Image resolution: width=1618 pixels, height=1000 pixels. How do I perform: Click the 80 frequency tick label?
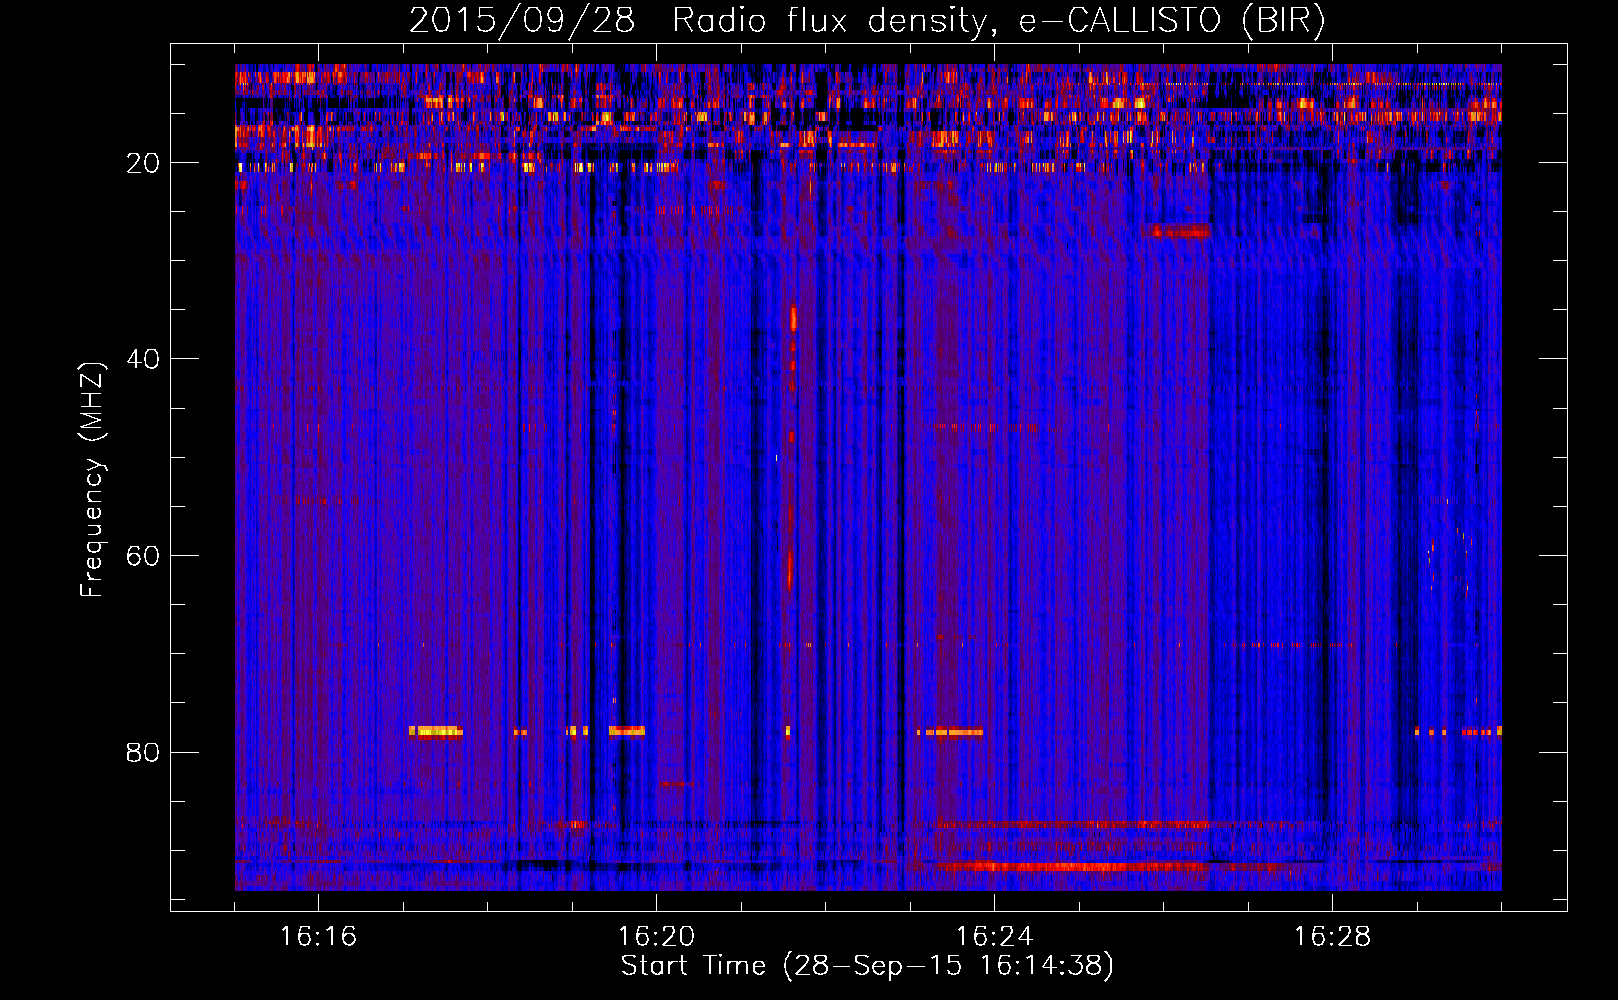[x=143, y=752]
